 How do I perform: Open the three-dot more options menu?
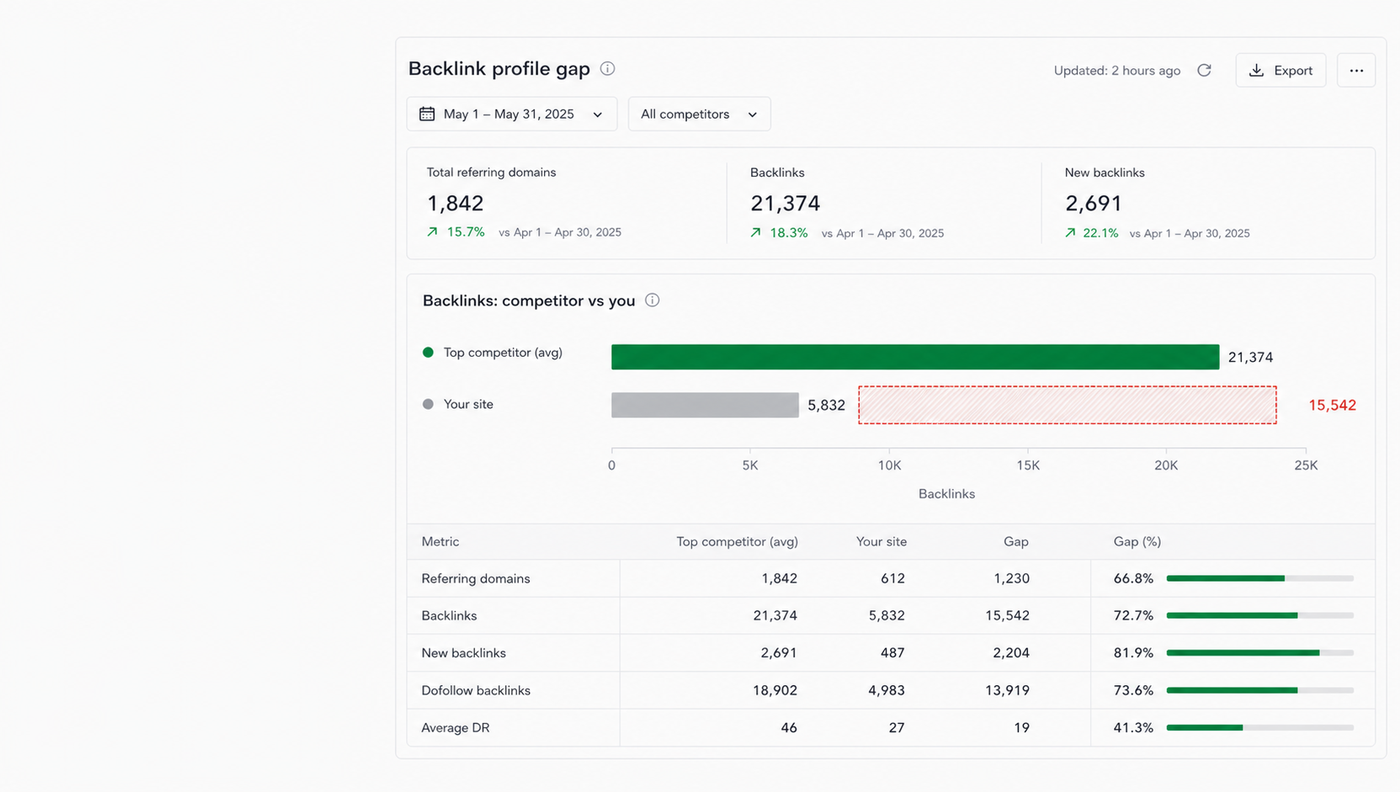[x=1356, y=70]
